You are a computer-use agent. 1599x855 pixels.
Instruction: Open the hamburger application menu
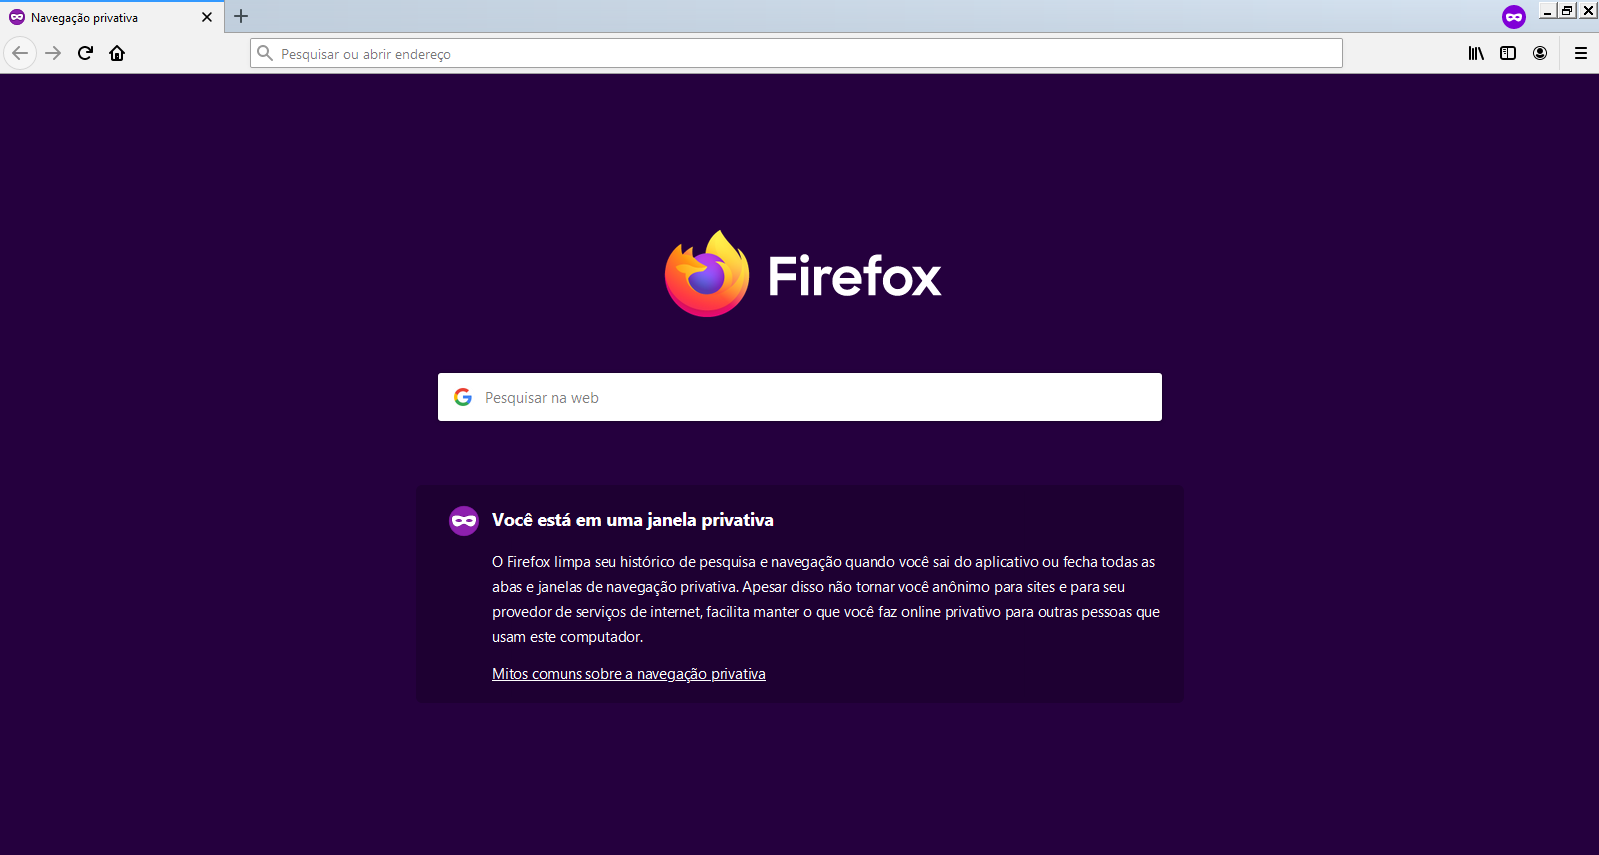1581,53
